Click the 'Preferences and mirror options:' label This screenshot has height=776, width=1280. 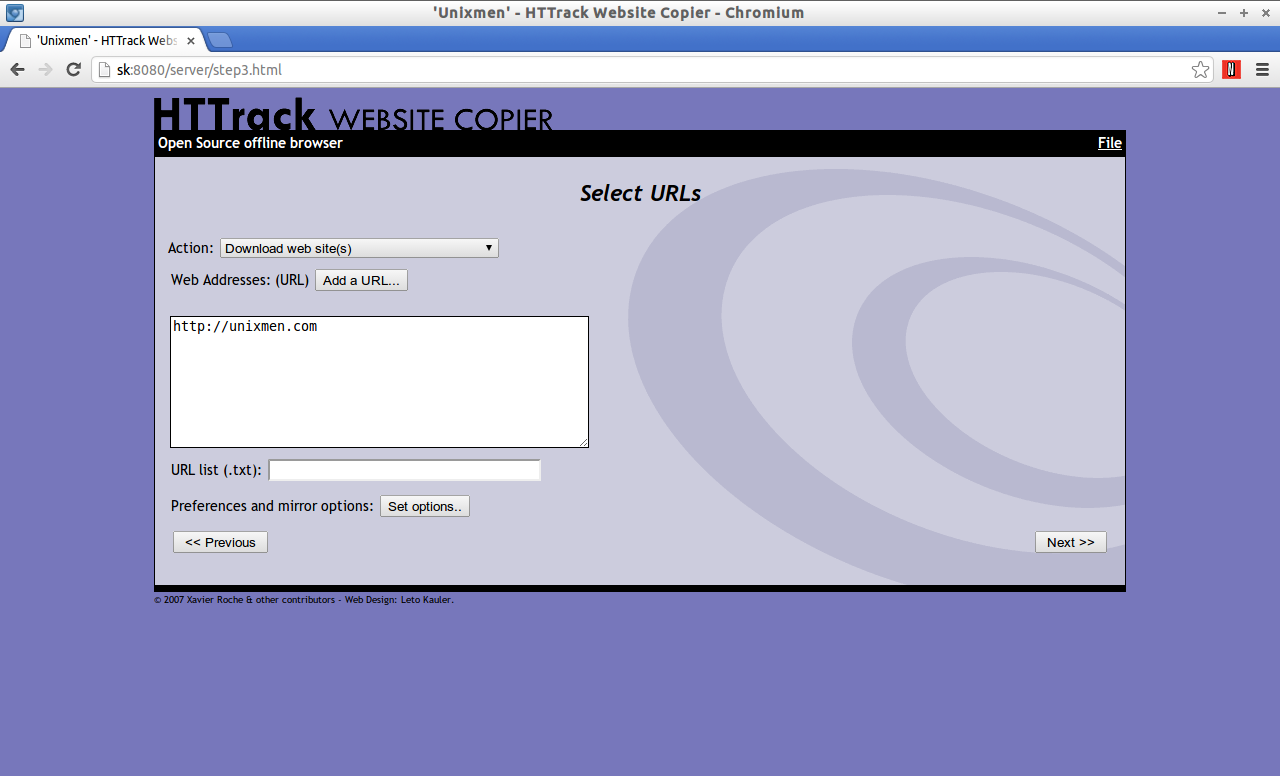(272, 506)
